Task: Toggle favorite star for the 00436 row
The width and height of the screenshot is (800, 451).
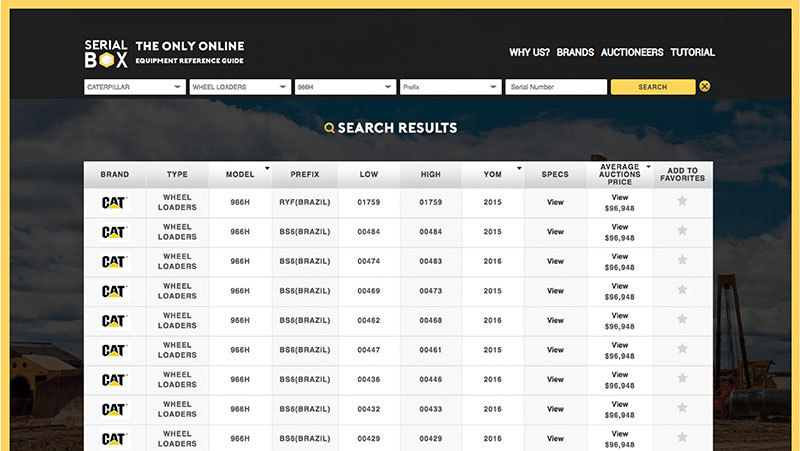Action: coord(682,379)
